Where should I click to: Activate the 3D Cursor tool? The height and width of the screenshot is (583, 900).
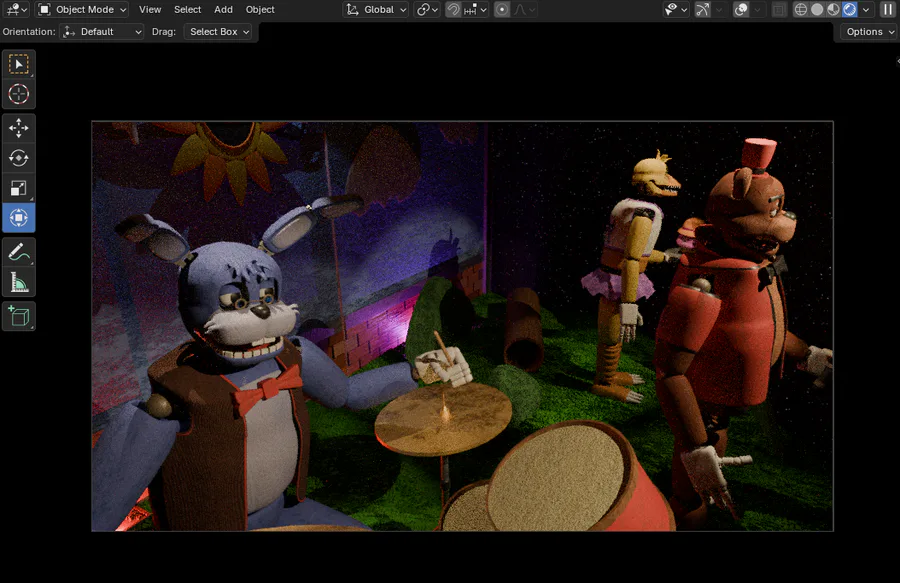pos(18,94)
